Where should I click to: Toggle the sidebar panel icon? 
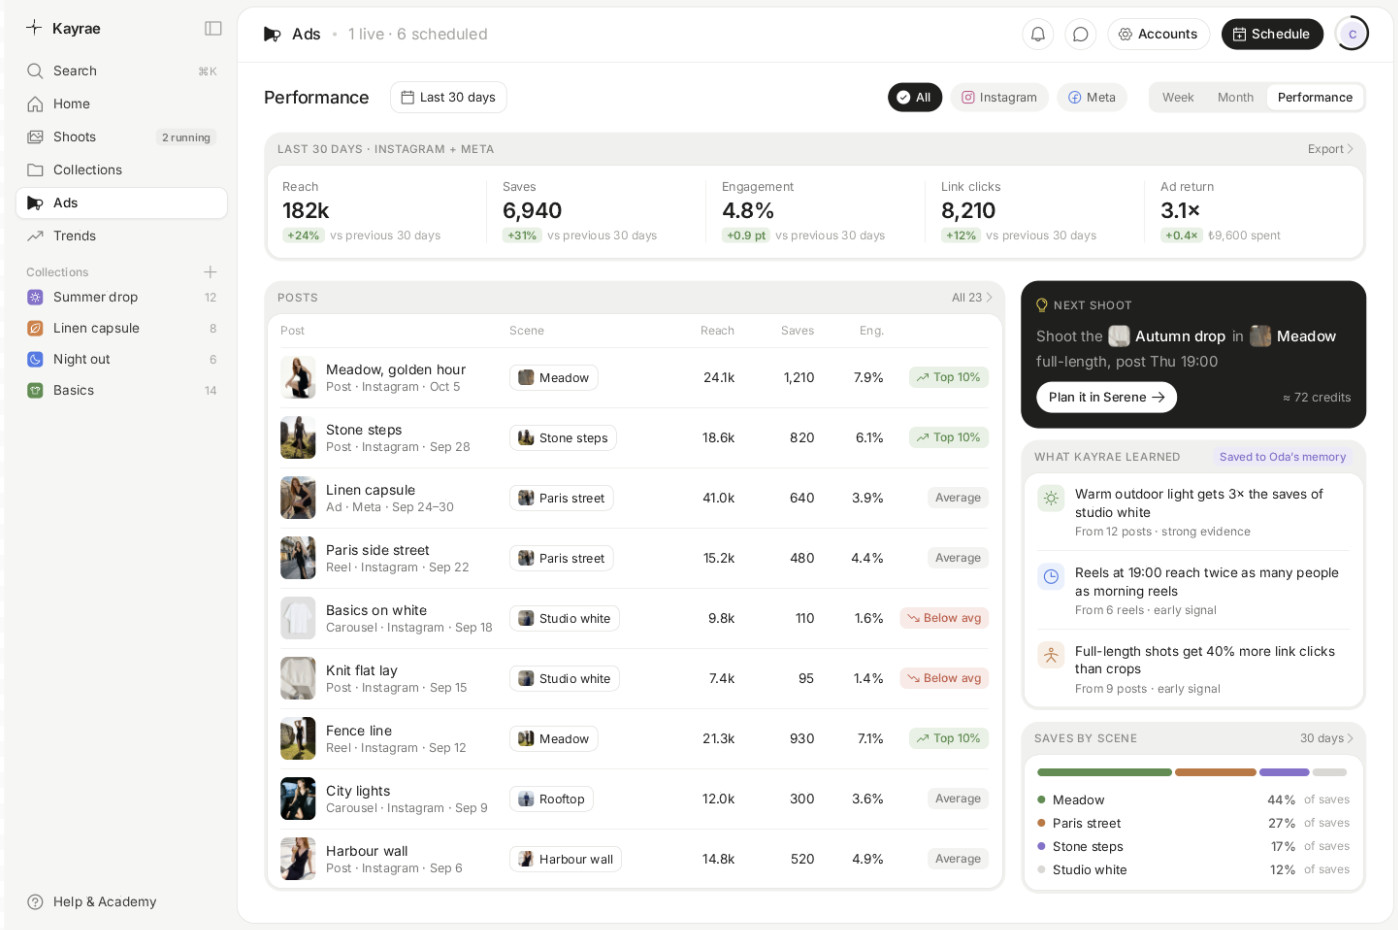(x=213, y=28)
